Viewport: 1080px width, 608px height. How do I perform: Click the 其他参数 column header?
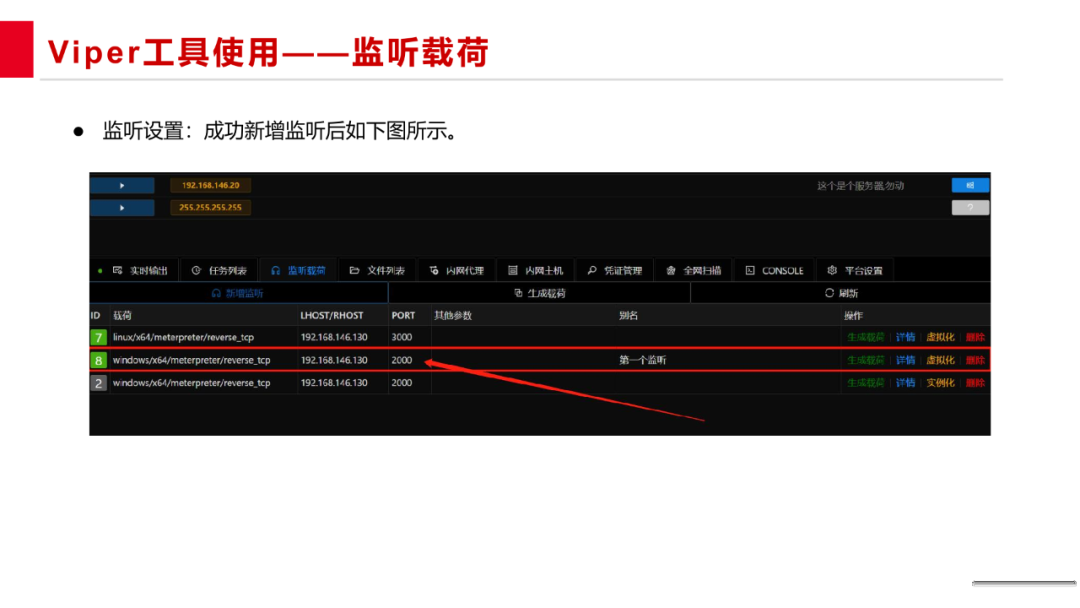(453, 315)
